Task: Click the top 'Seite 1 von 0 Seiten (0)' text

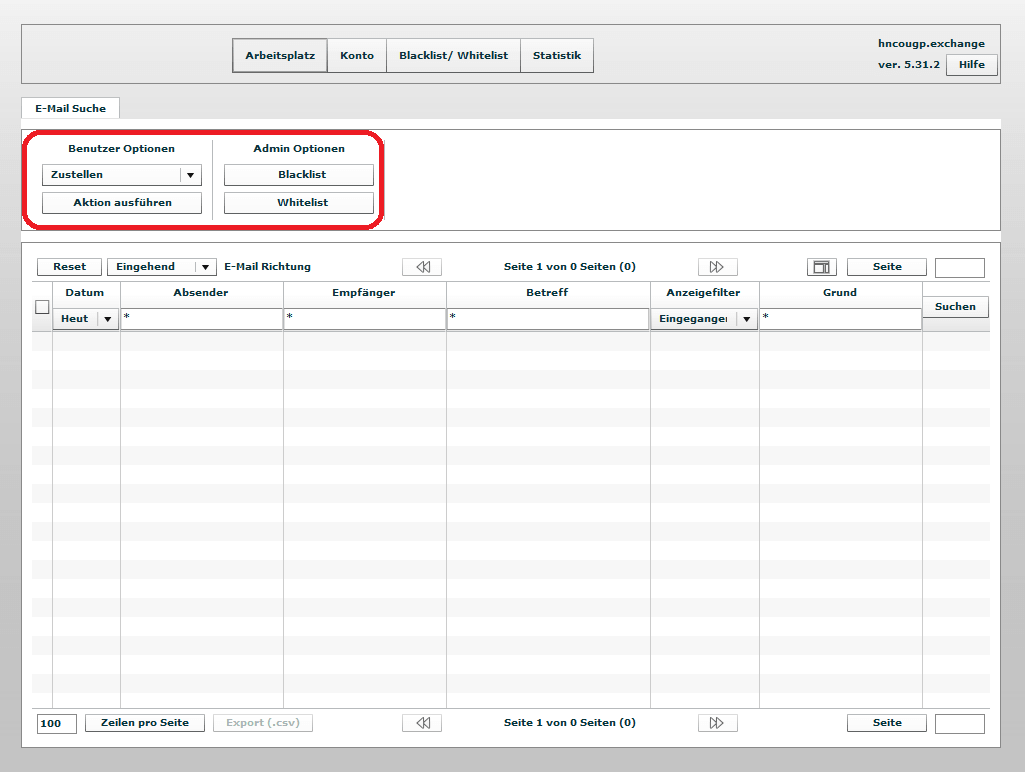Action: coord(569,267)
